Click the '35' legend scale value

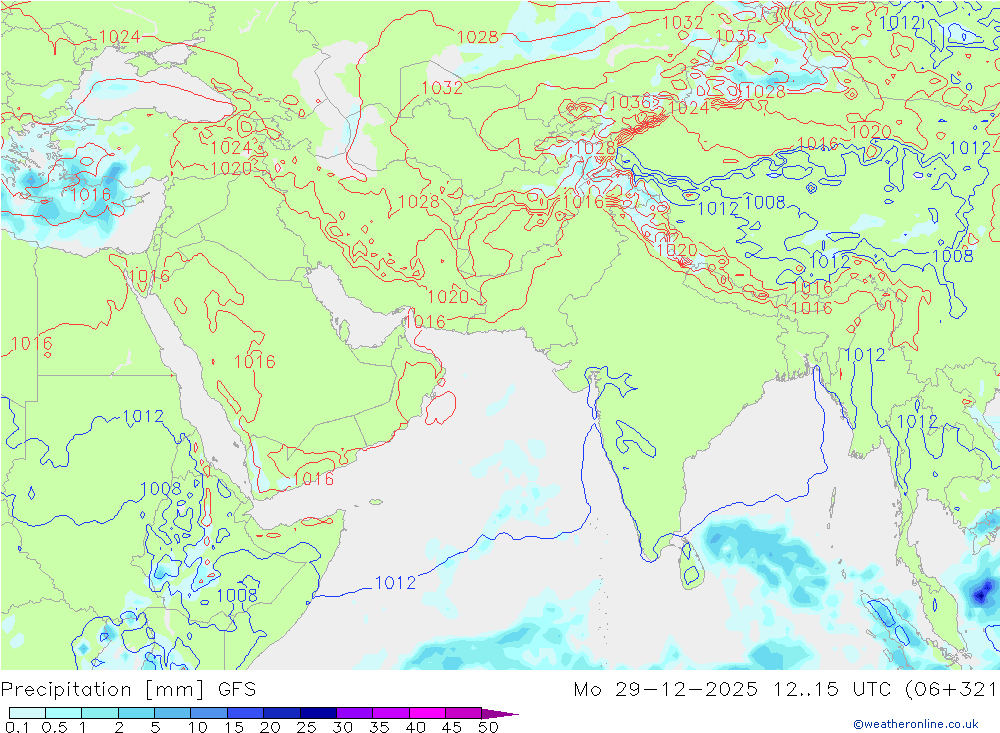[379, 727]
